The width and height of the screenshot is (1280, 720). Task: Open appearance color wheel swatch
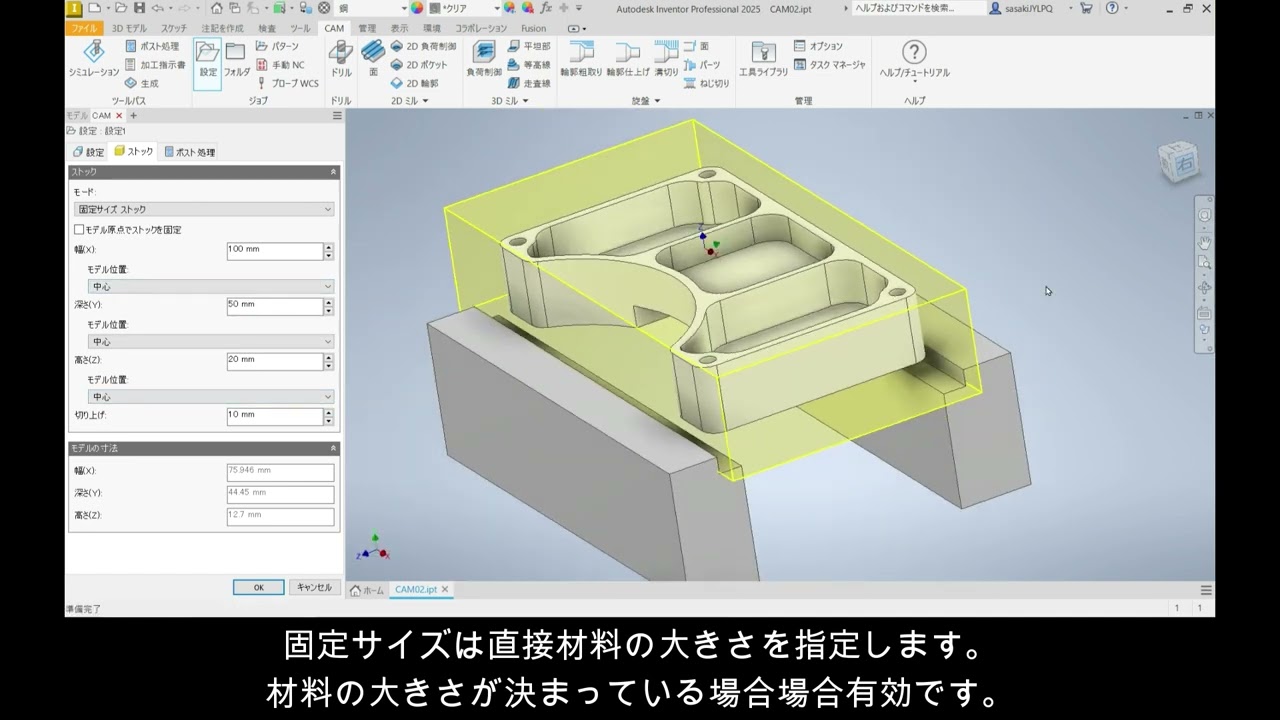click(x=418, y=8)
